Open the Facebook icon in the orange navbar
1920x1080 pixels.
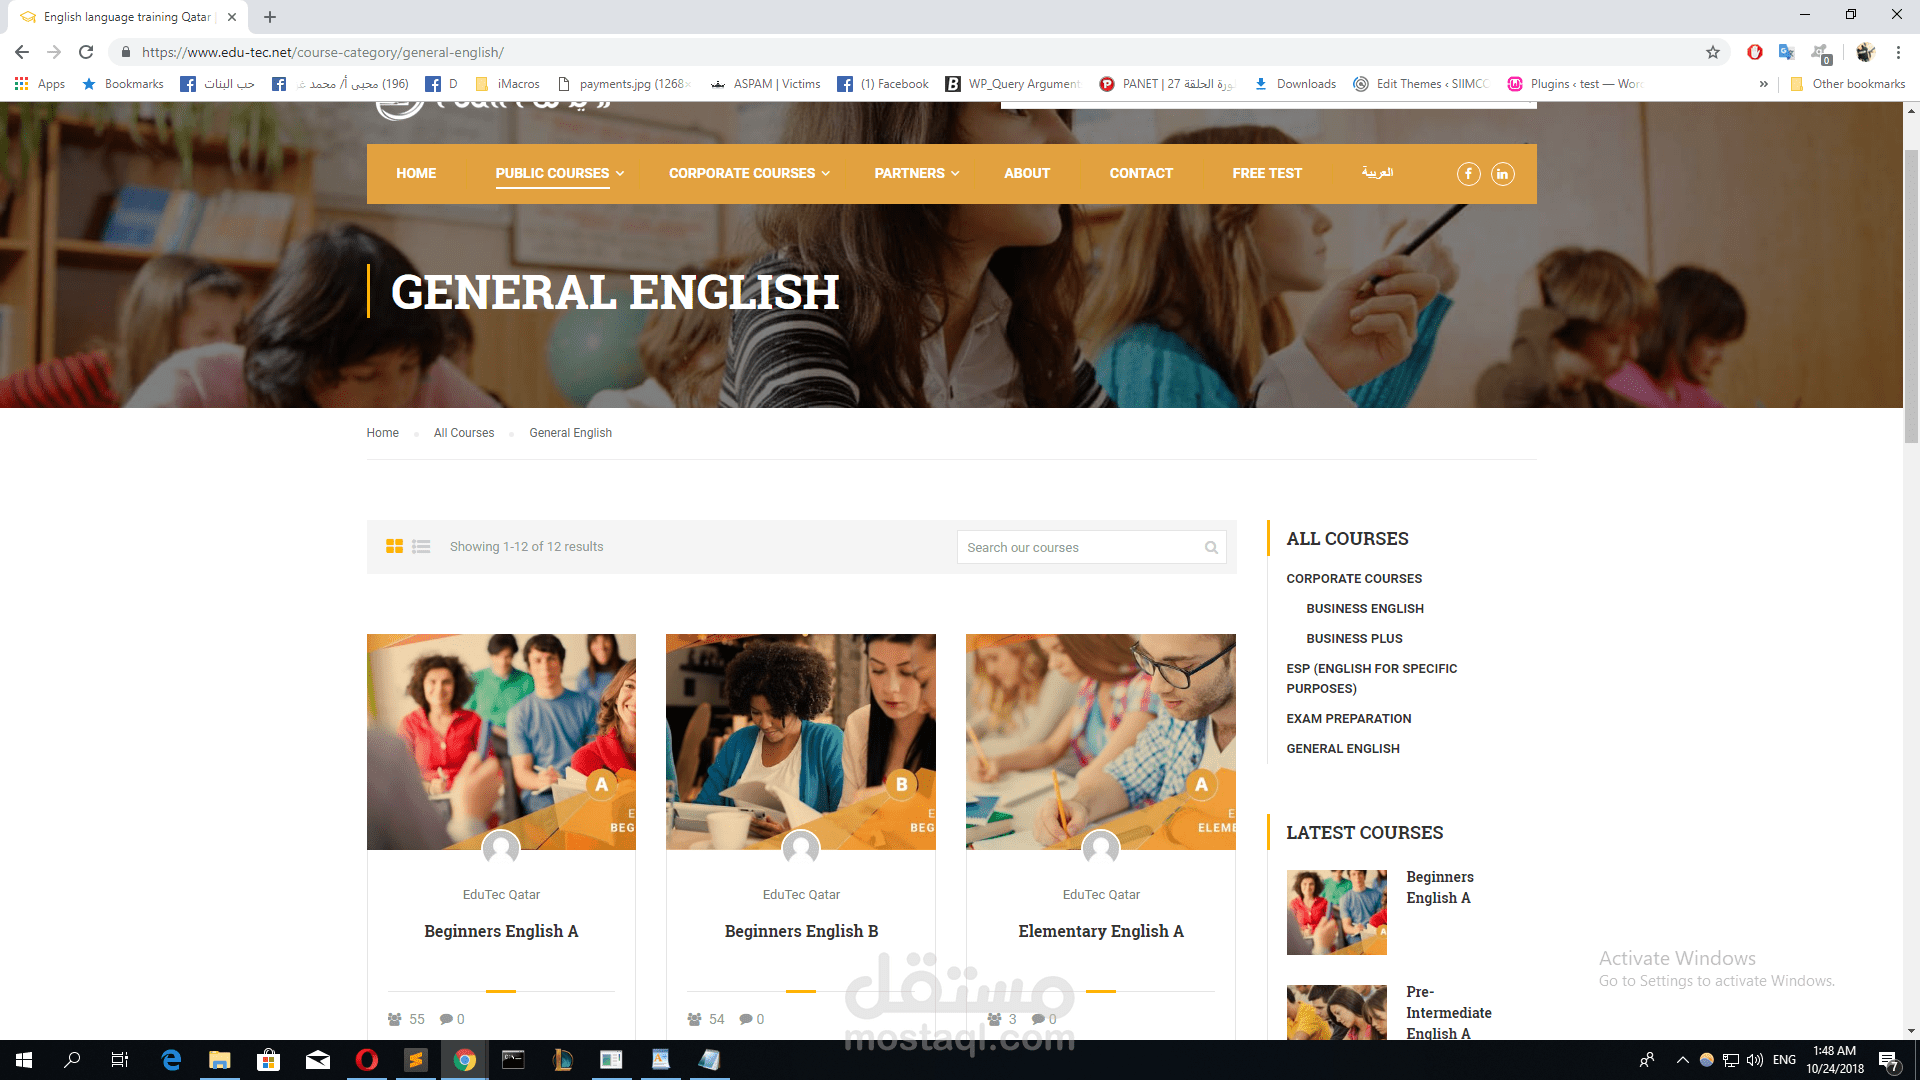pyautogui.click(x=1468, y=174)
